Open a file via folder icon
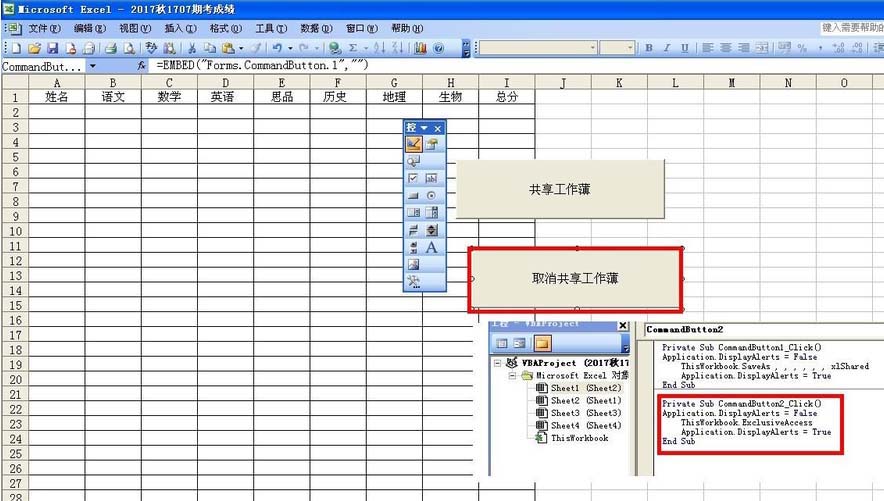The height and width of the screenshot is (501, 884). [34, 48]
